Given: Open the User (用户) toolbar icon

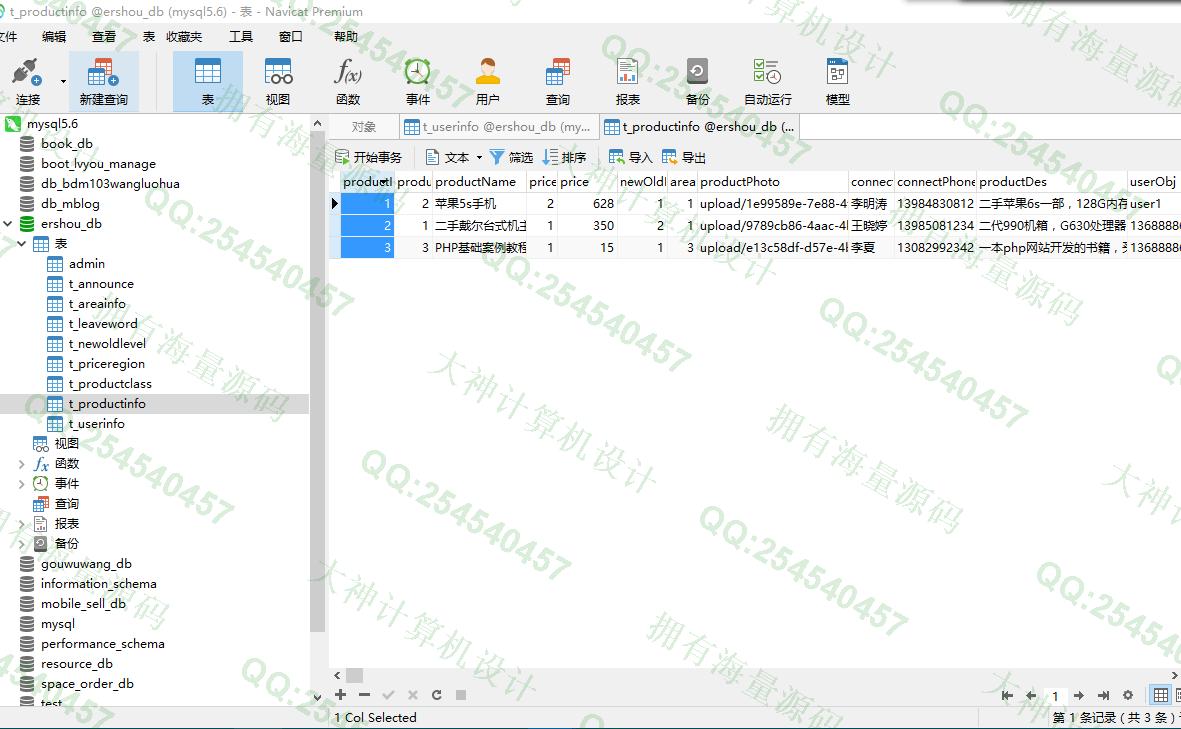Looking at the screenshot, I should pyautogui.click(x=487, y=81).
